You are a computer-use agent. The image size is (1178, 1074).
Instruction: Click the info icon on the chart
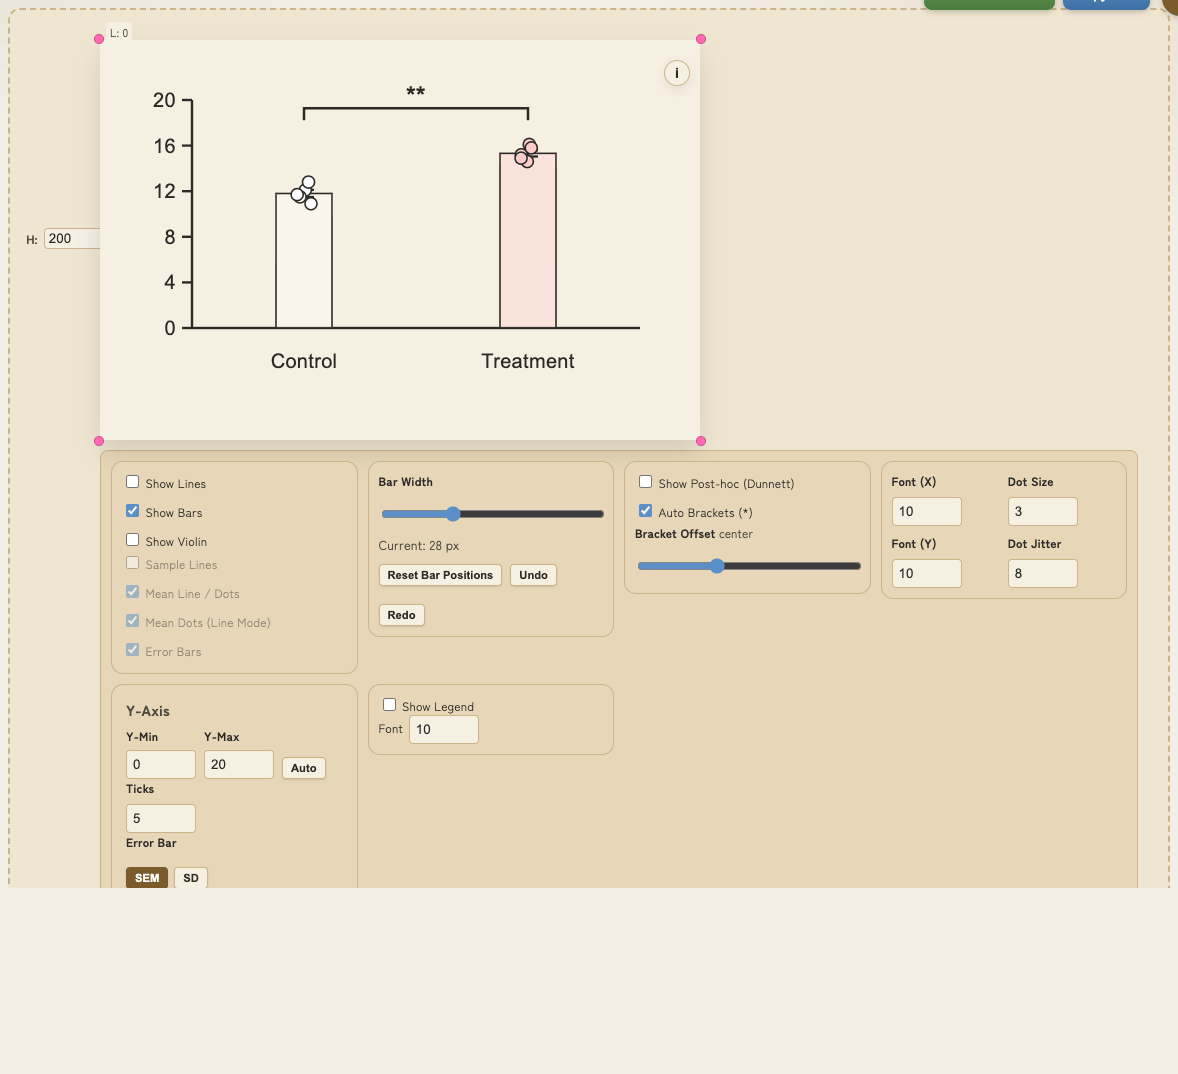click(677, 73)
